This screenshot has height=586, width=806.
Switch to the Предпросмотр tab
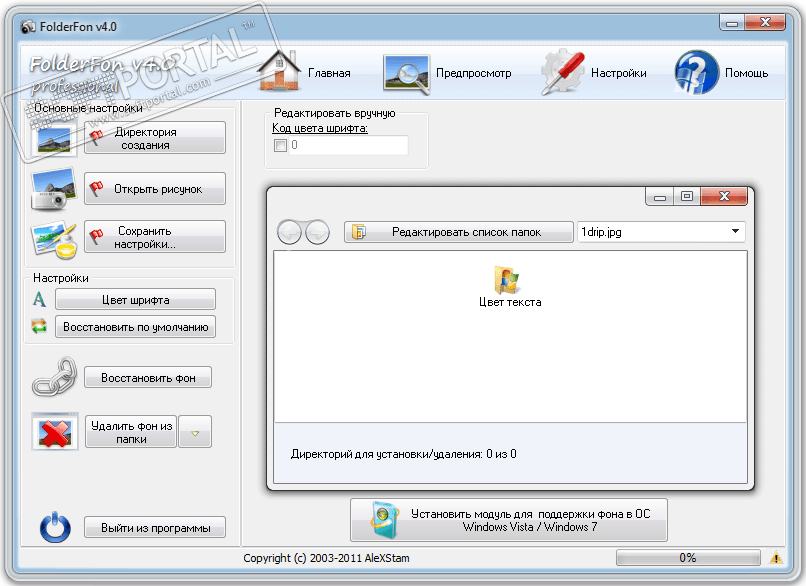tap(473, 73)
